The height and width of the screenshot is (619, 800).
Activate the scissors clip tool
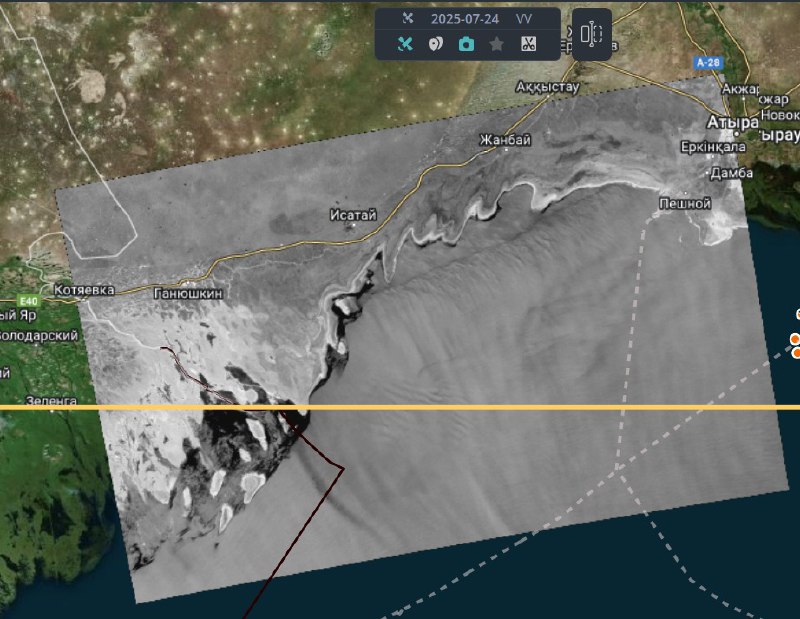click(529, 44)
